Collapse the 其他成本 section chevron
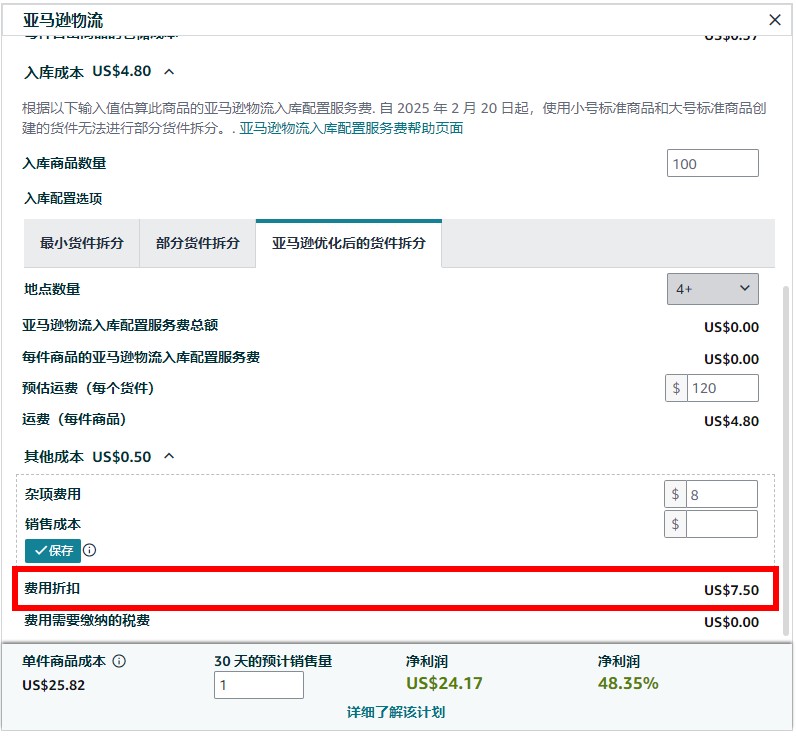 [x=169, y=456]
